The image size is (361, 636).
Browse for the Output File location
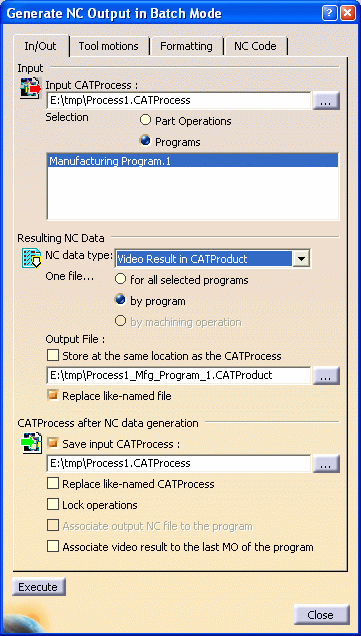(326, 376)
